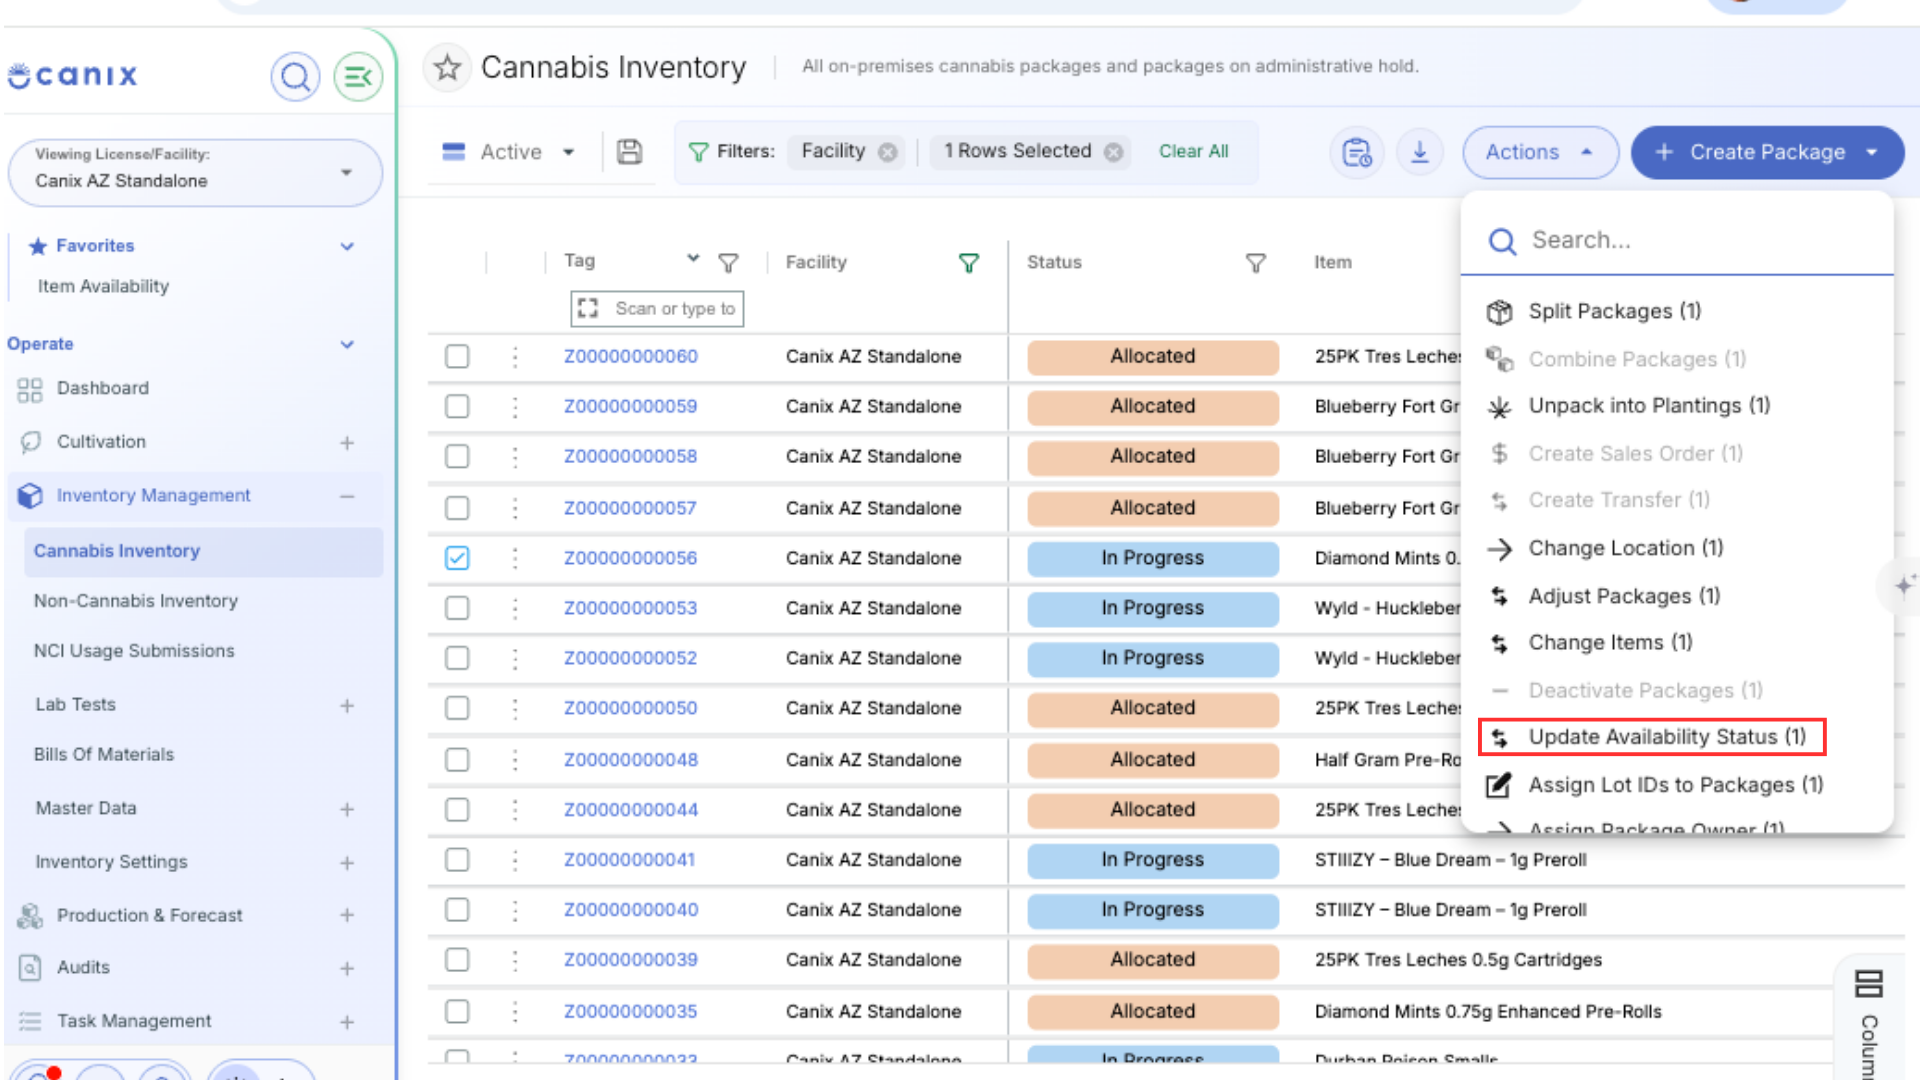The image size is (1920, 1080).
Task: Click the Inventory Management box icon
Action: click(30, 496)
